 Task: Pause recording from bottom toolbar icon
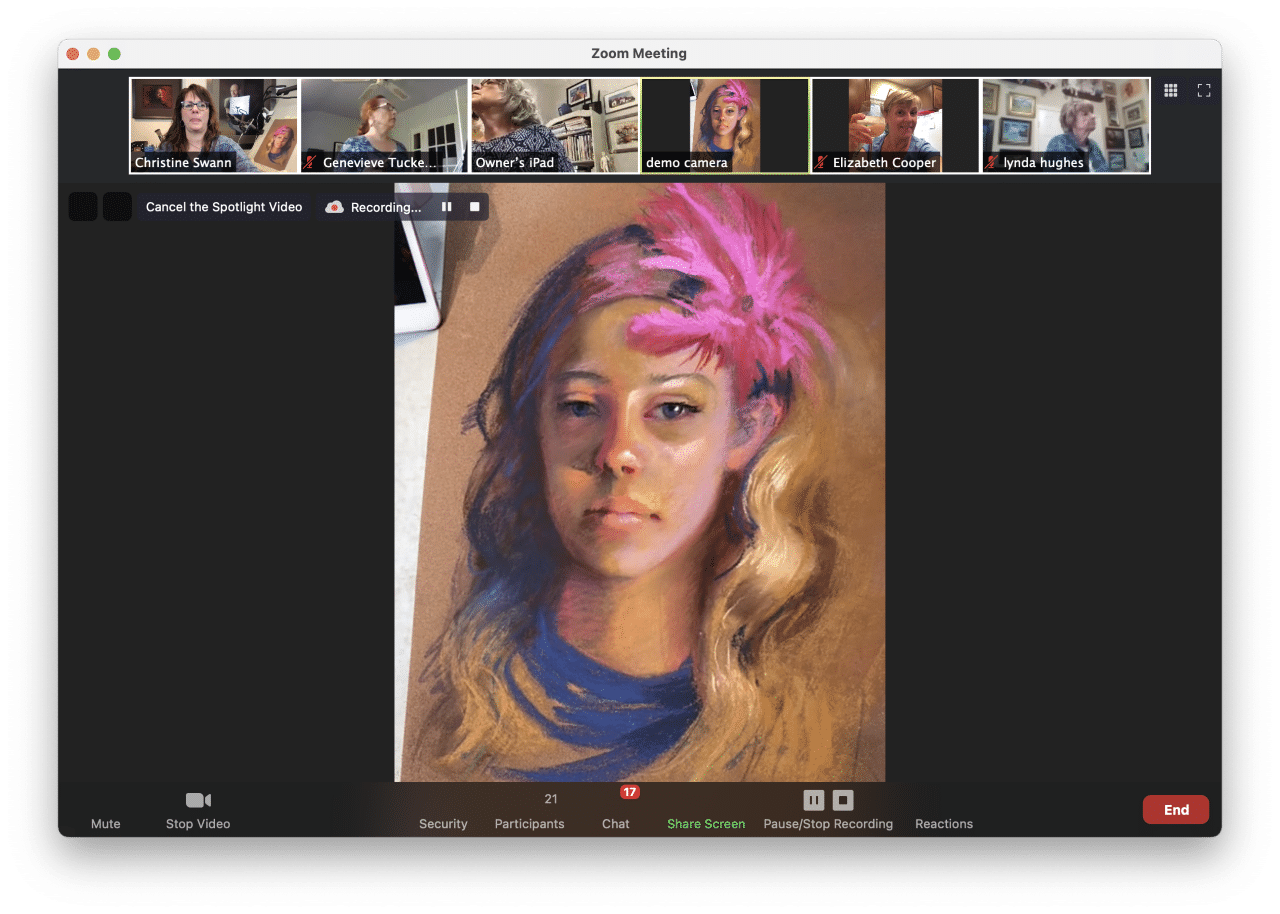814,800
